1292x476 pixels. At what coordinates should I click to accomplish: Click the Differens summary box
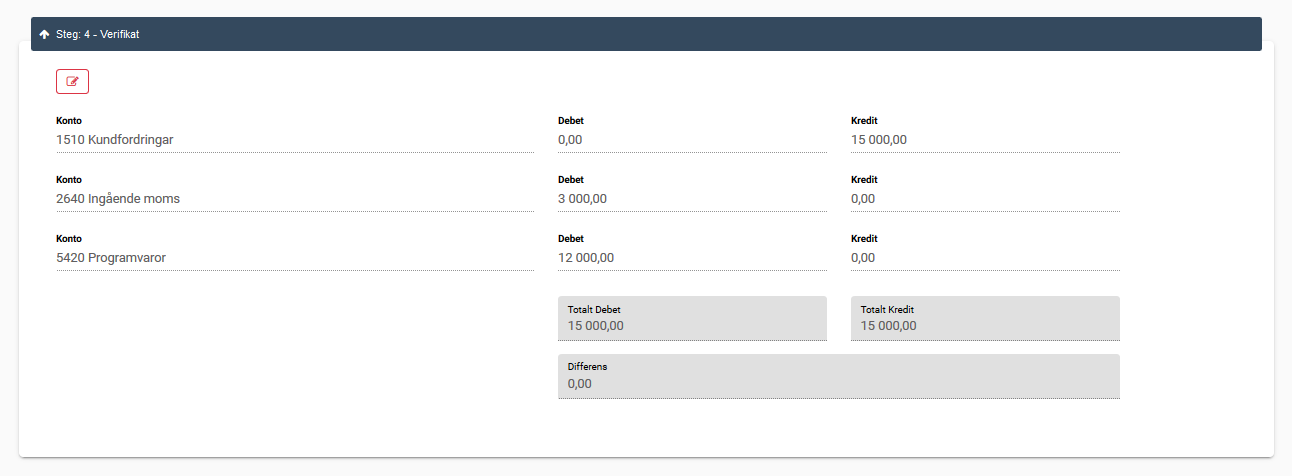click(x=838, y=376)
